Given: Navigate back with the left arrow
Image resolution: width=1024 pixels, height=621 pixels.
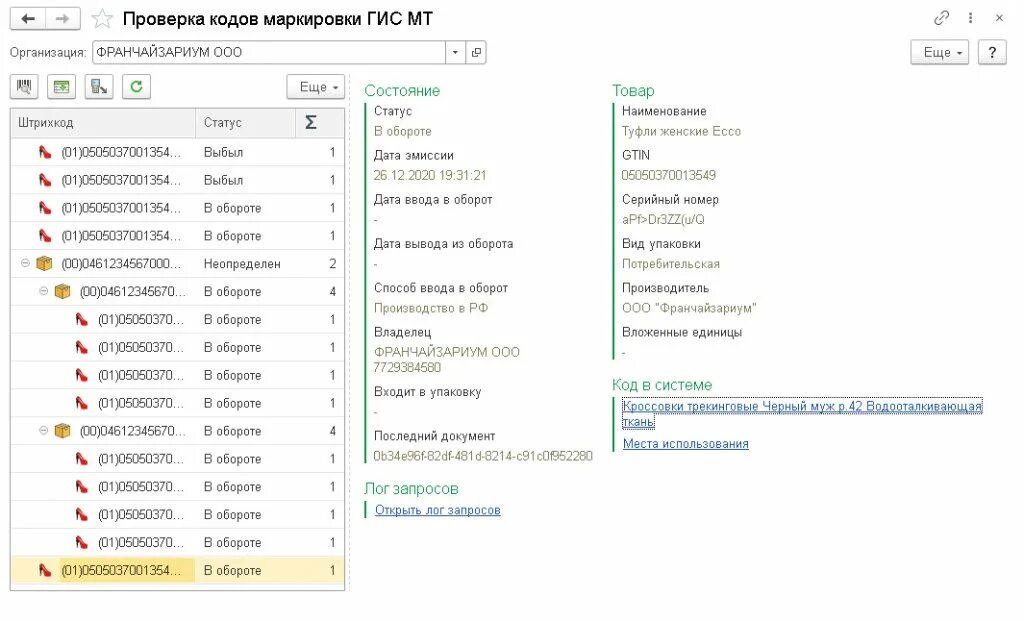Looking at the screenshot, I should point(28,19).
